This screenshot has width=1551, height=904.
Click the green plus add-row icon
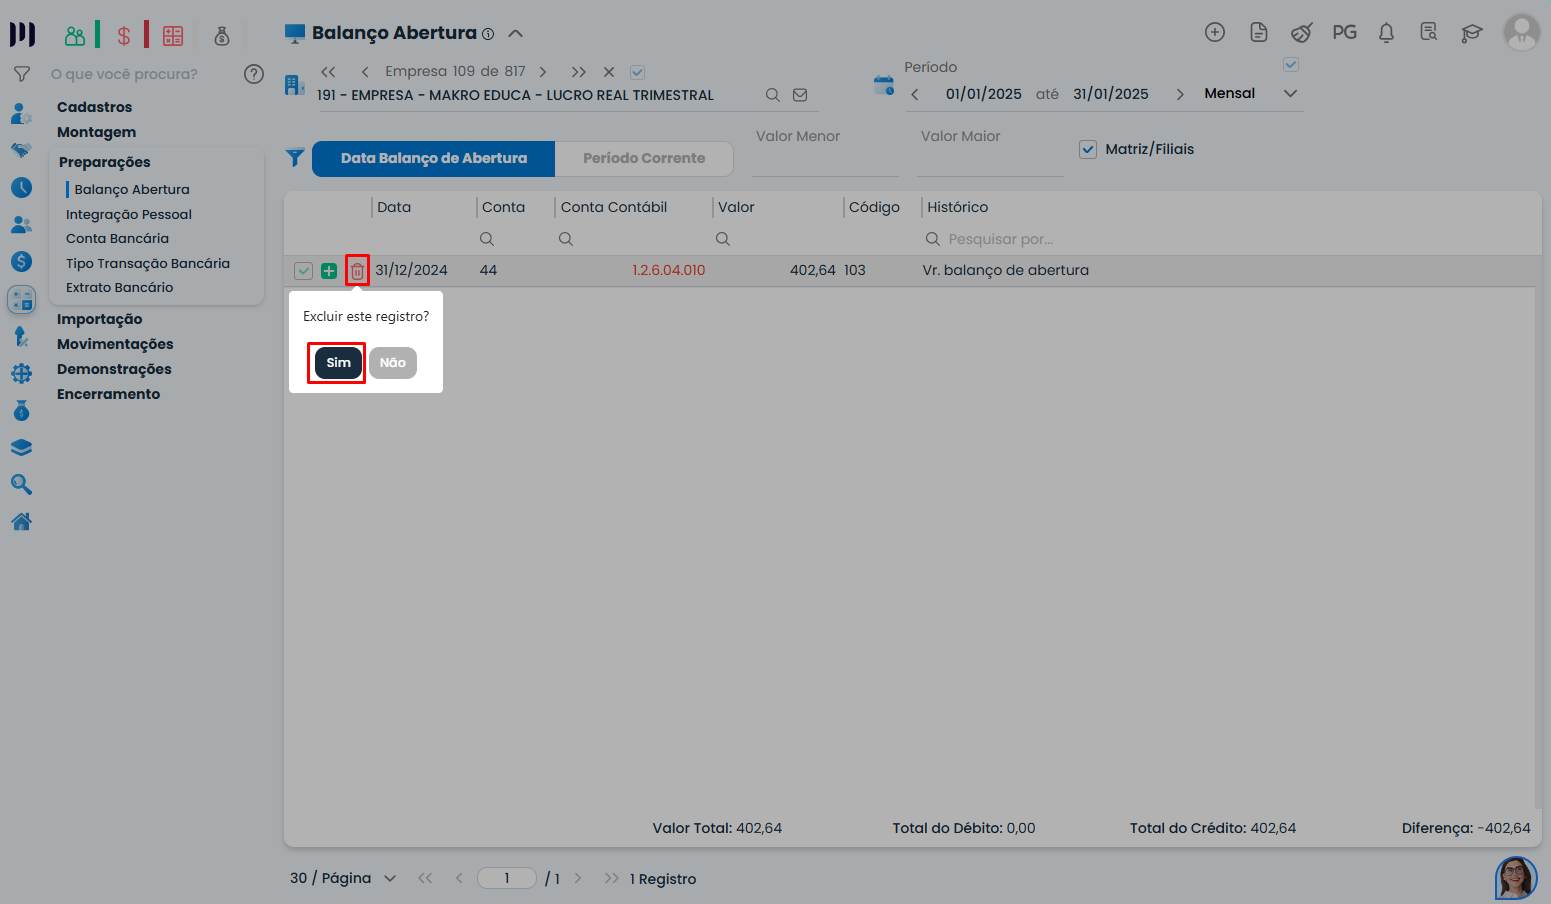(329, 271)
